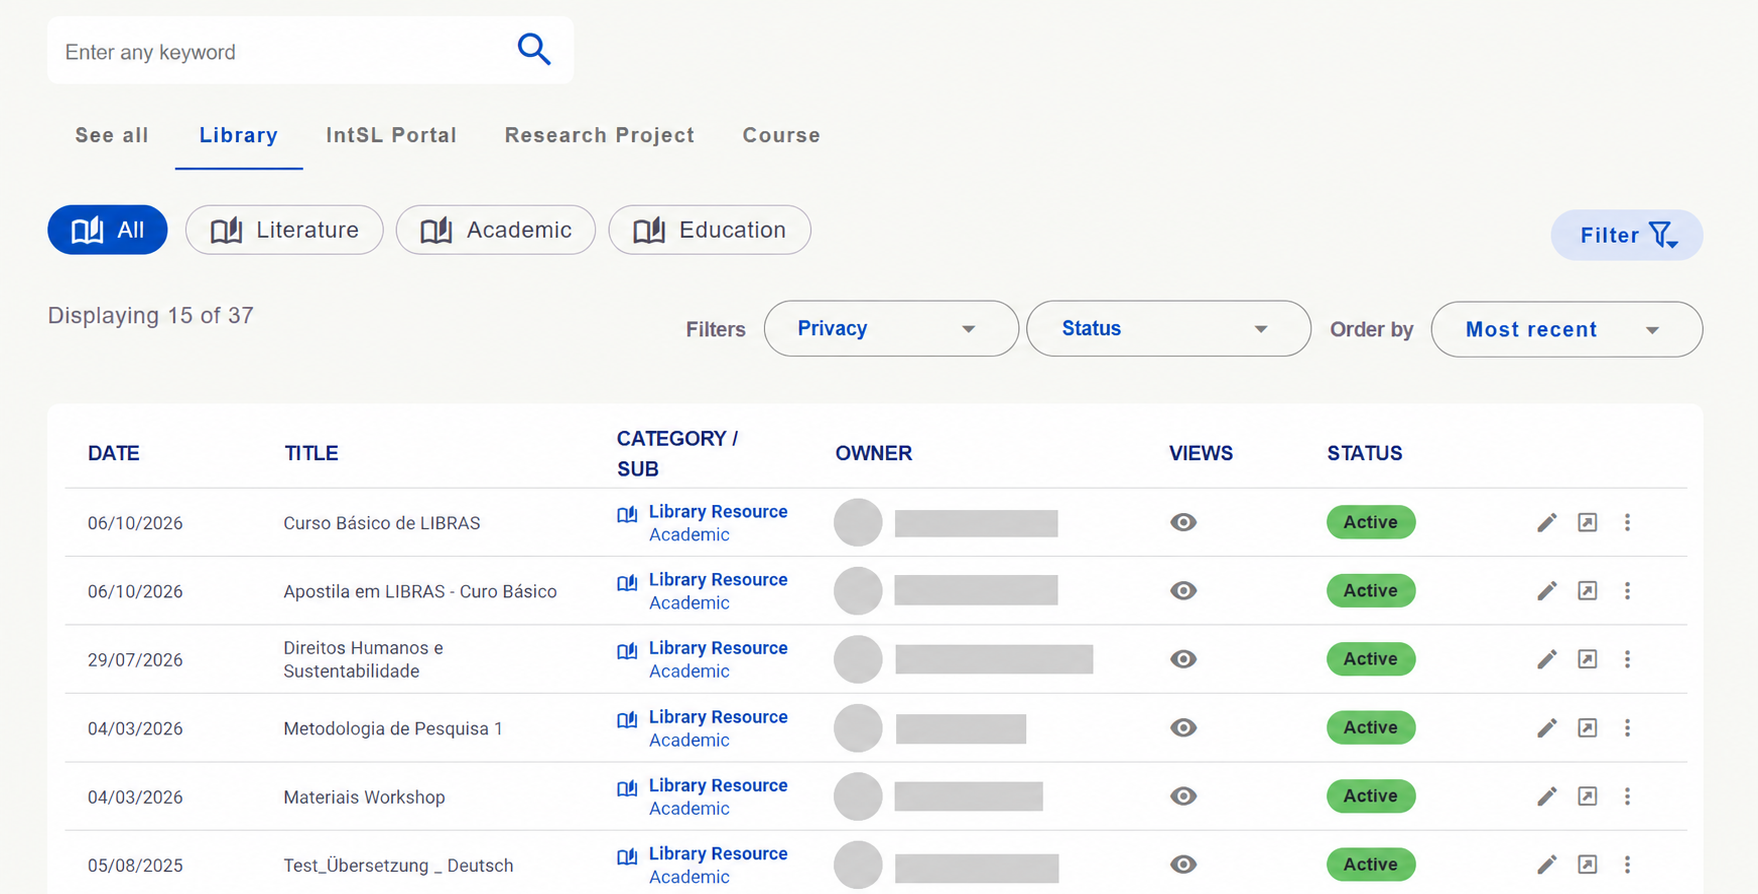
Task: Open Materiais Workshop external link icon
Action: 1587,796
